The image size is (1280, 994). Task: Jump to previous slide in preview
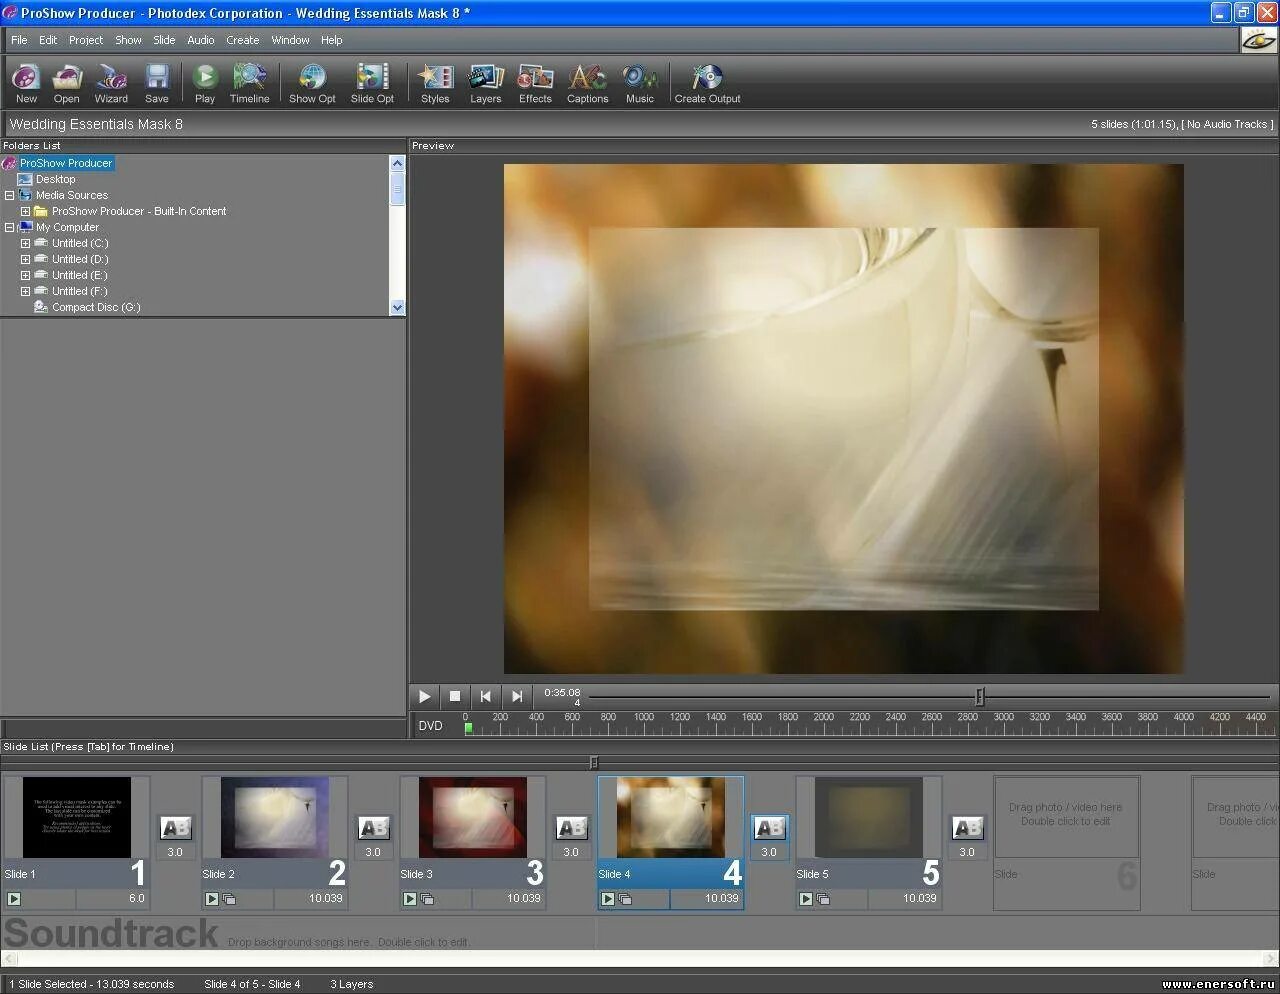click(x=486, y=696)
